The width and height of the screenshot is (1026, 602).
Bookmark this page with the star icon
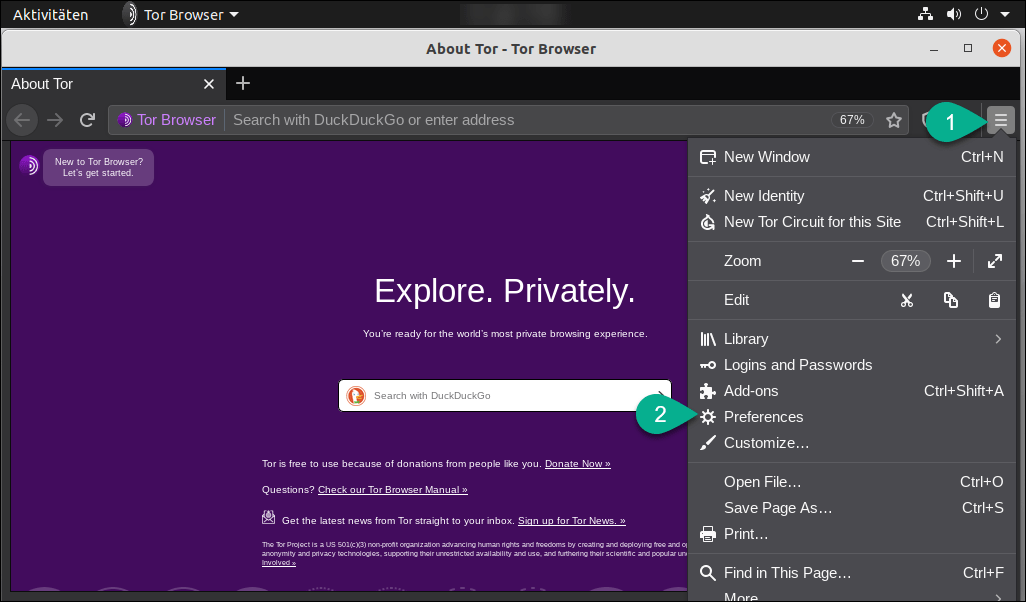pyautogui.click(x=894, y=120)
